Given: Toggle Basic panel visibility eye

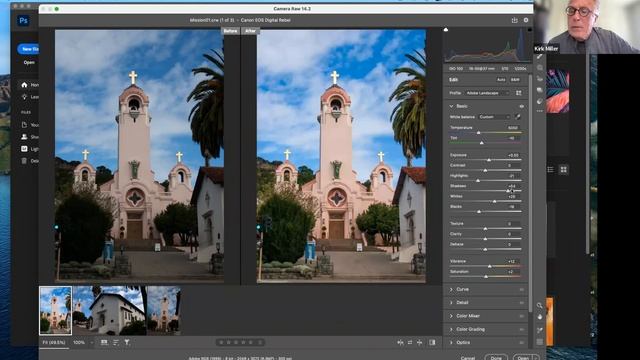Looking at the screenshot, I should click(521, 106).
